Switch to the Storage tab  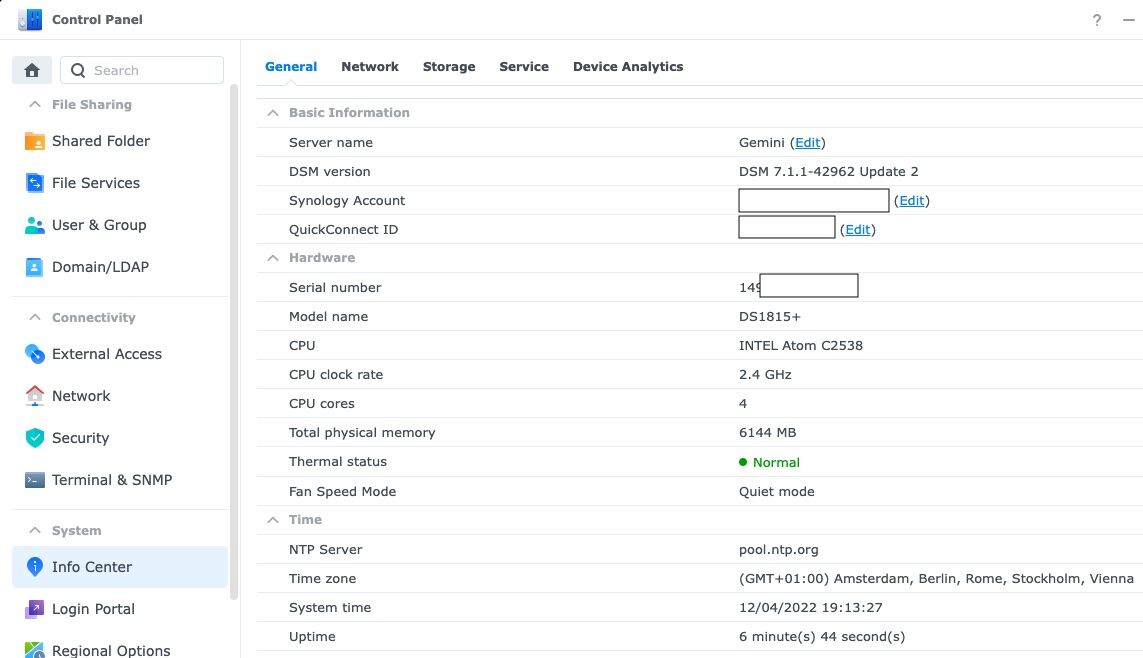tap(449, 66)
